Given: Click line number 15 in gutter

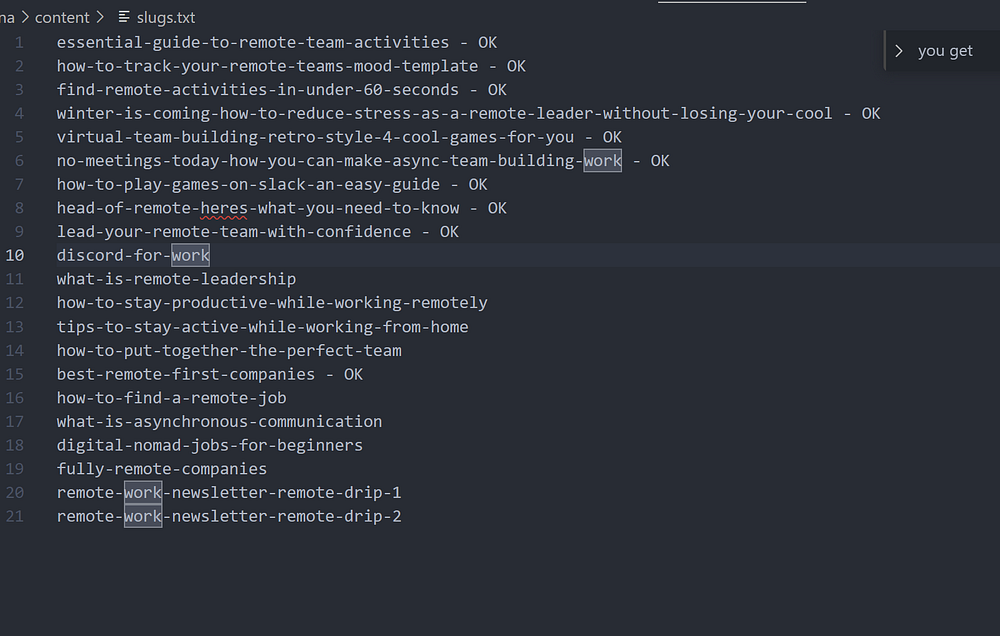Looking at the screenshot, I should pos(15,374).
